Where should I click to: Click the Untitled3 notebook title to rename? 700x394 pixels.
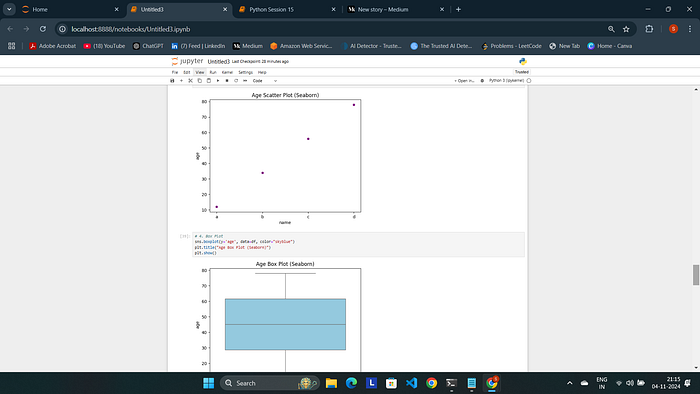tap(219, 62)
